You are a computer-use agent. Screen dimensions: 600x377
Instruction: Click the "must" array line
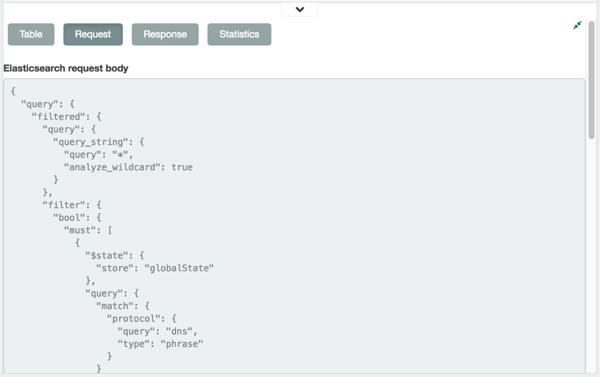click(x=88, y=230)
